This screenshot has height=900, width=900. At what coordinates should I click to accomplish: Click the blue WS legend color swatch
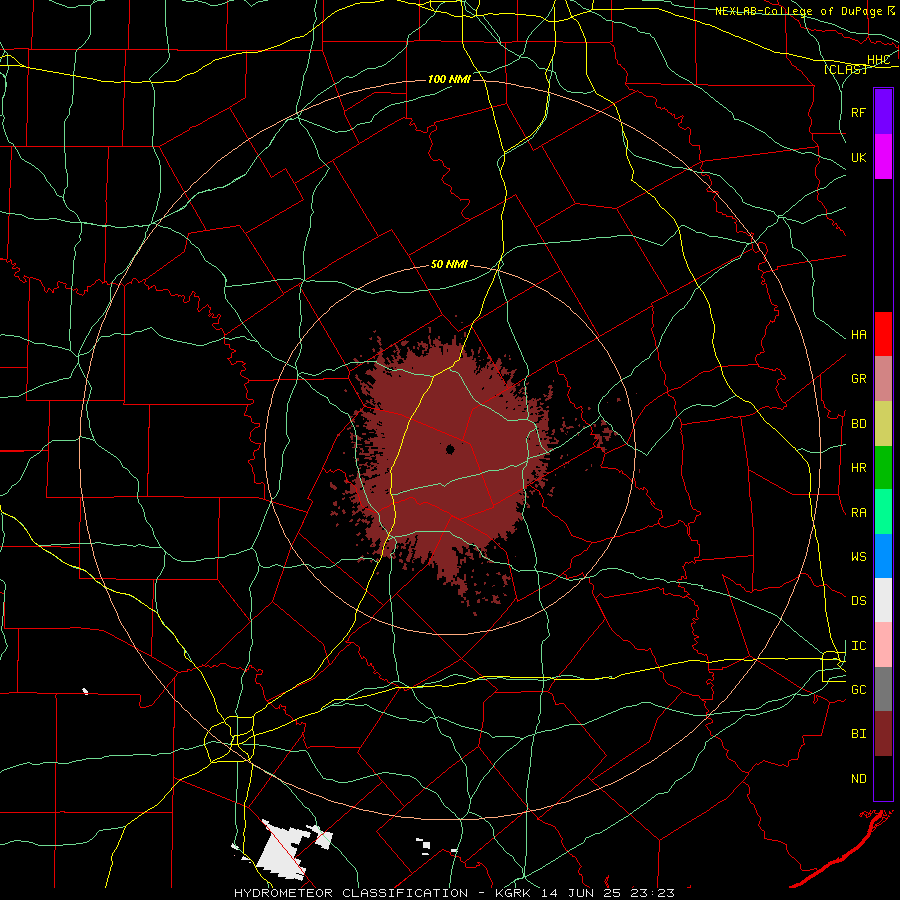(x=883, y=556)
